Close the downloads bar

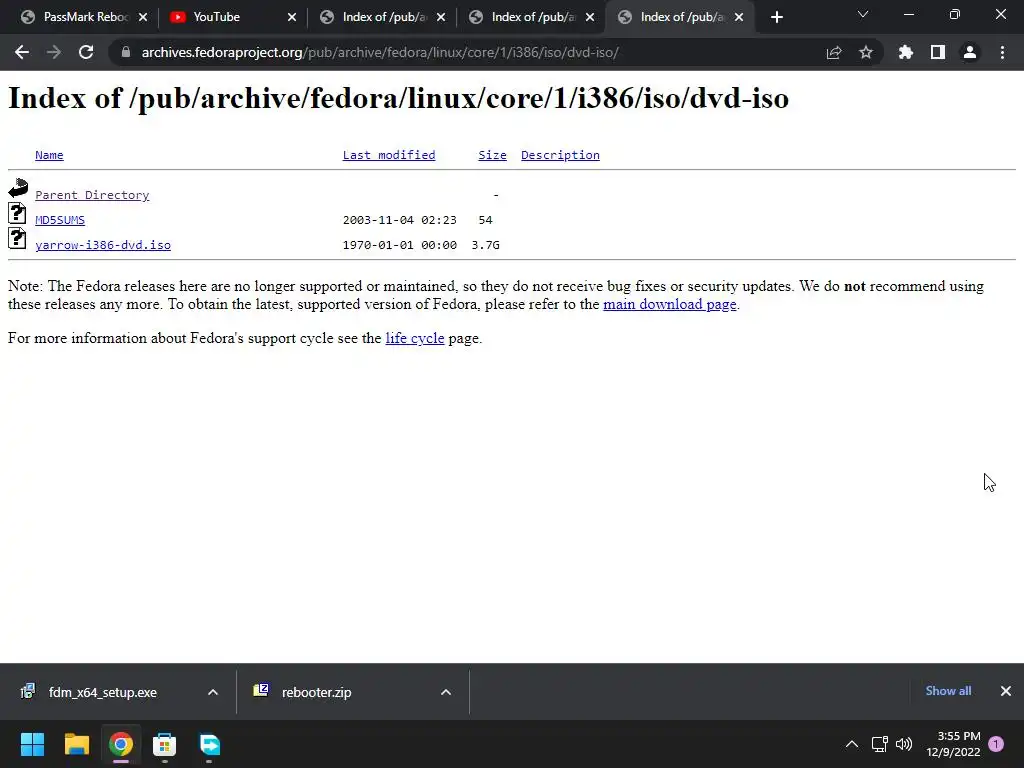click(x=1006, y=691)
